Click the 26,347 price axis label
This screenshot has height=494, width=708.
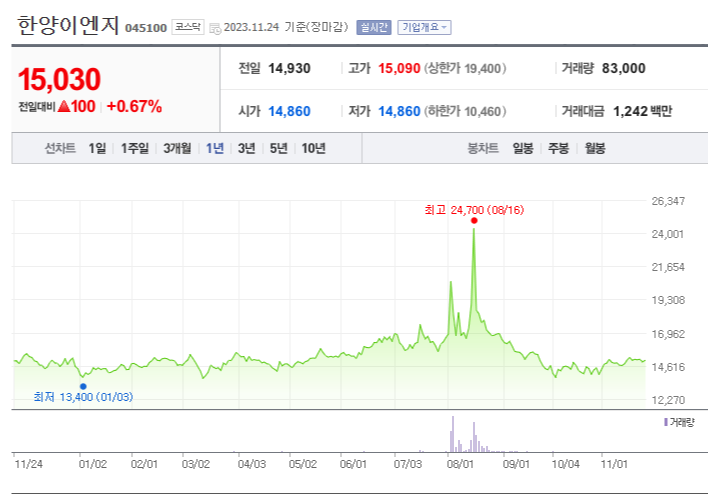click(x=668, y=201)
